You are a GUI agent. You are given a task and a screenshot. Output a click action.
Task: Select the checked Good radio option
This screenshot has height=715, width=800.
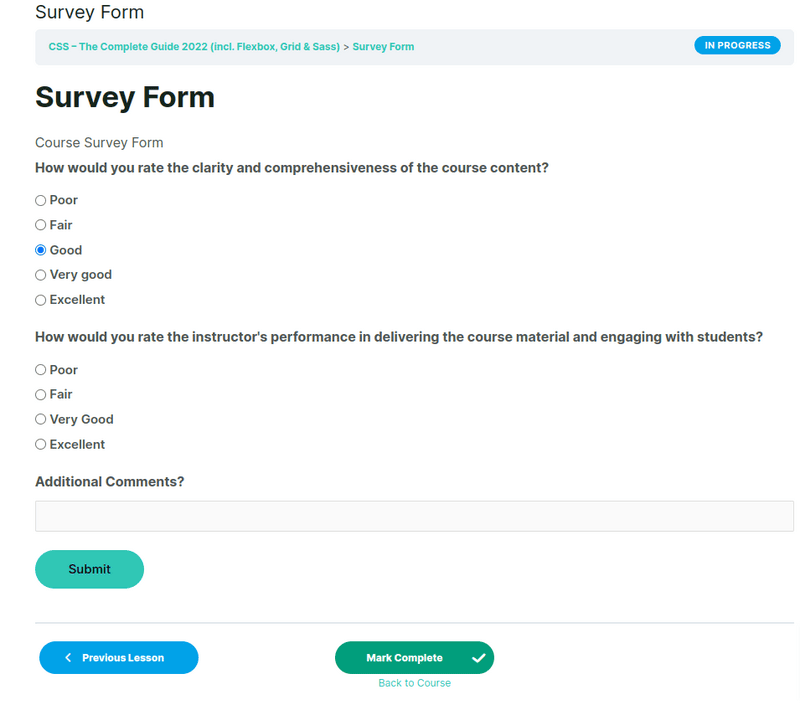pos(41,250)
